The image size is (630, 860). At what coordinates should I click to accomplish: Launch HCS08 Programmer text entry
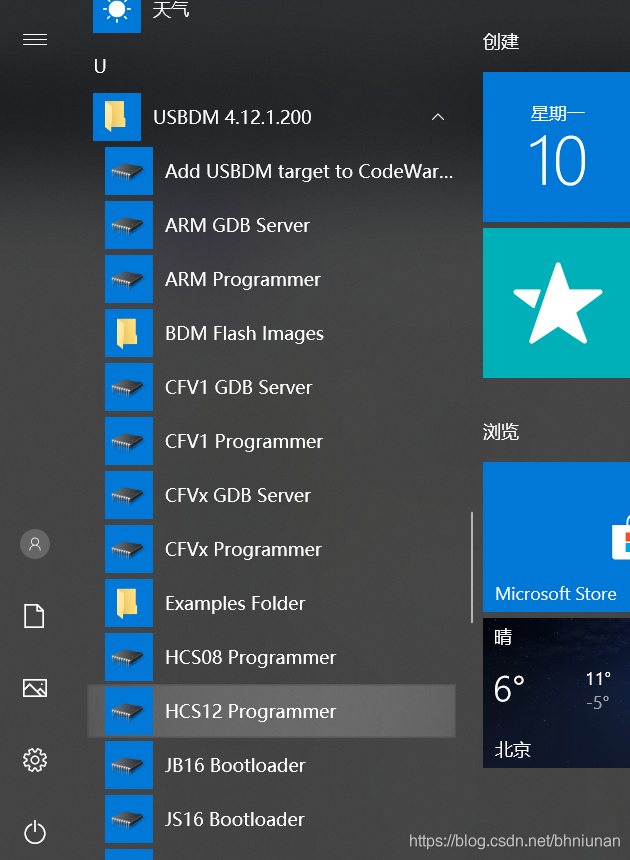click(x=251, y=658)
